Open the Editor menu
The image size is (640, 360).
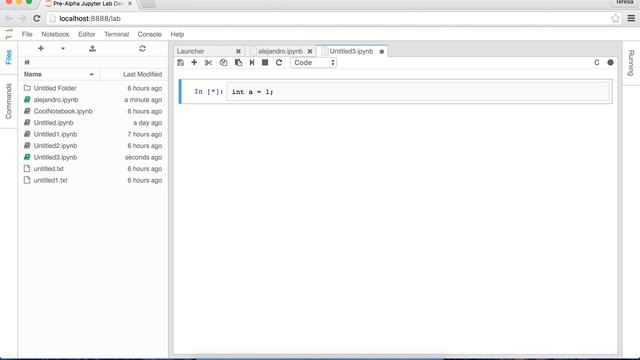click(x=87, y=34)
